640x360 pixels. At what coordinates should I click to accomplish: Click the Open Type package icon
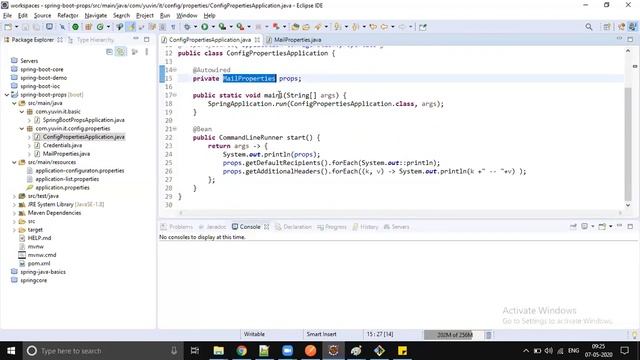pyautogui.click(x=295, y=27)
